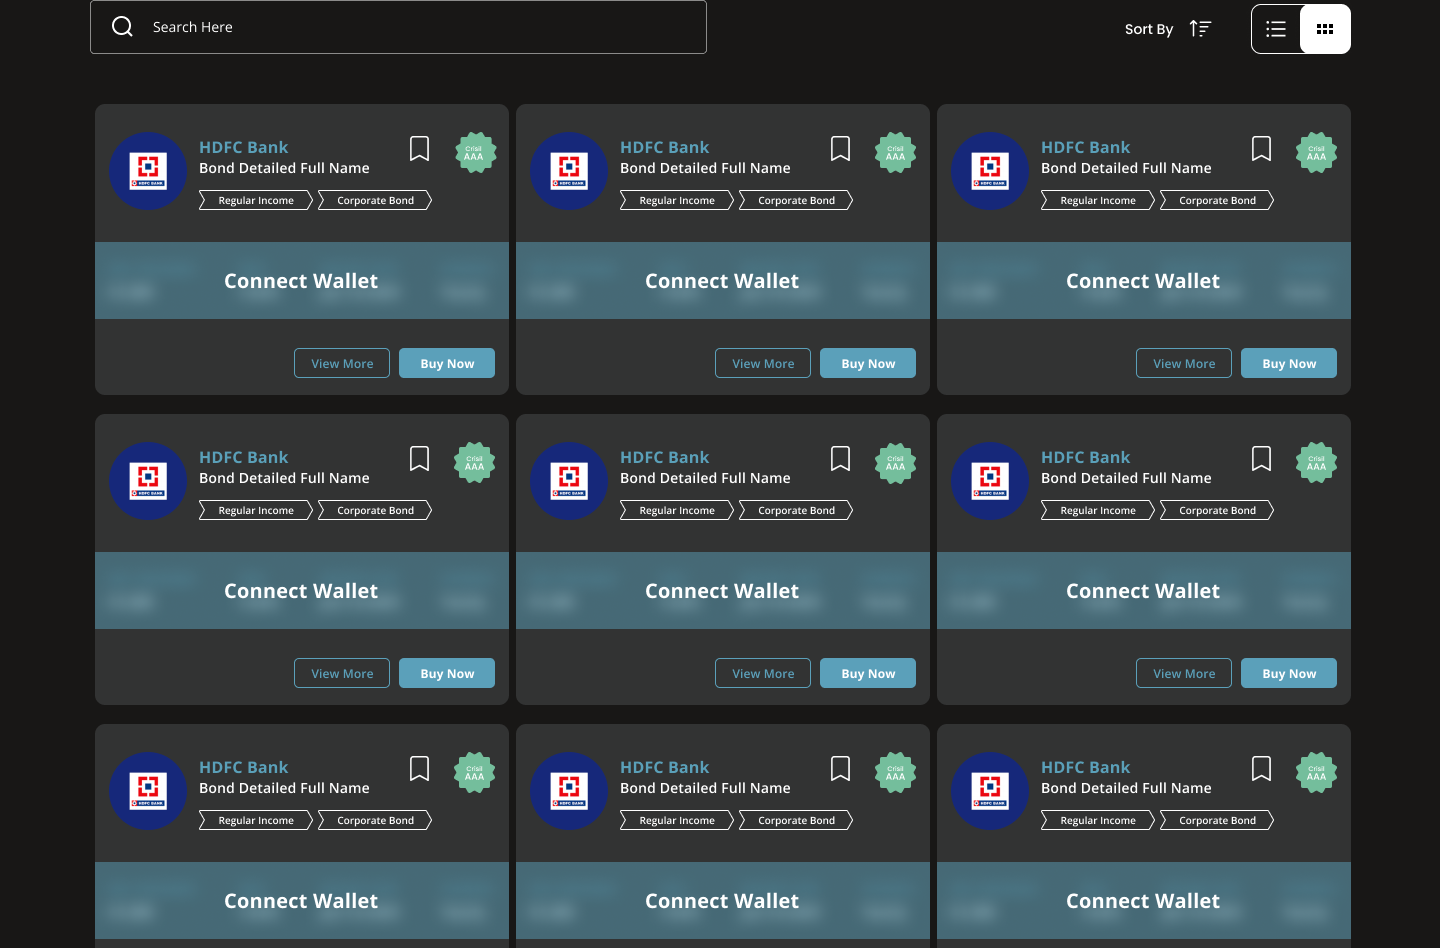Click HDFC Bank logo on top-right card
This screenshot has width=1440, height=948.
(990, 171)
